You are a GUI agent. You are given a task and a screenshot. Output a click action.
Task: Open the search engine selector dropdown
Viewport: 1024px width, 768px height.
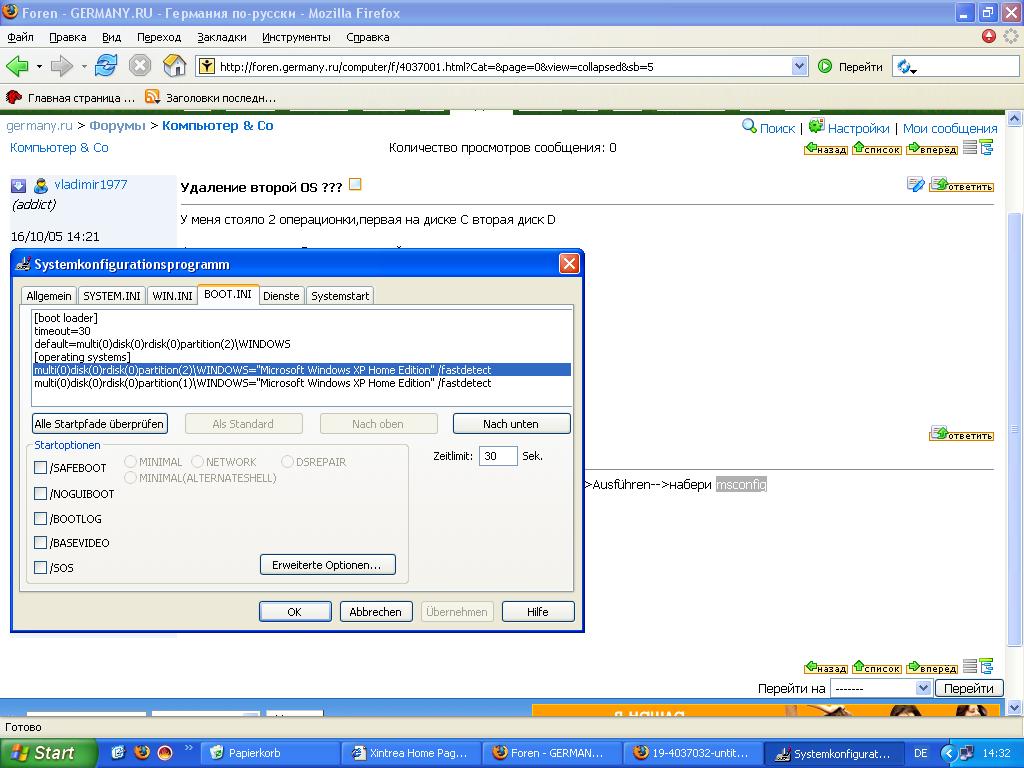[906, 67]
